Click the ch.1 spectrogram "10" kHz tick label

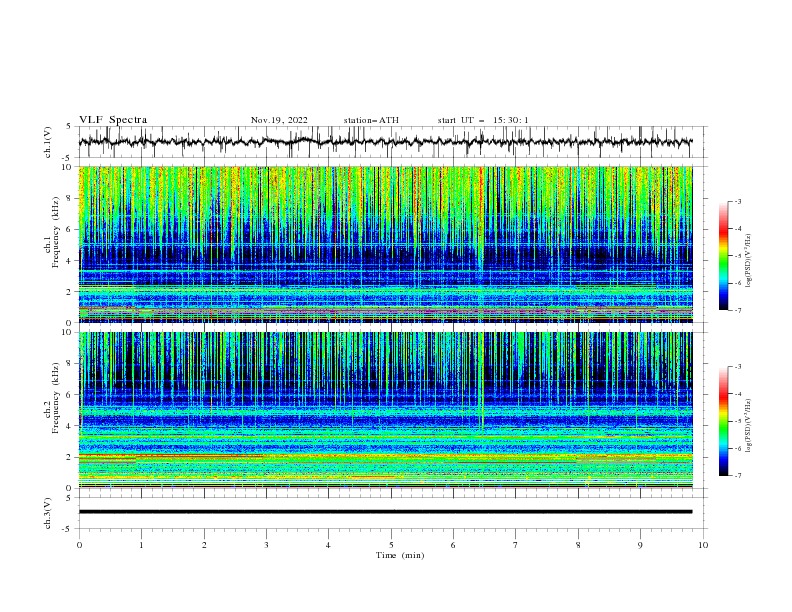point(69,167)
